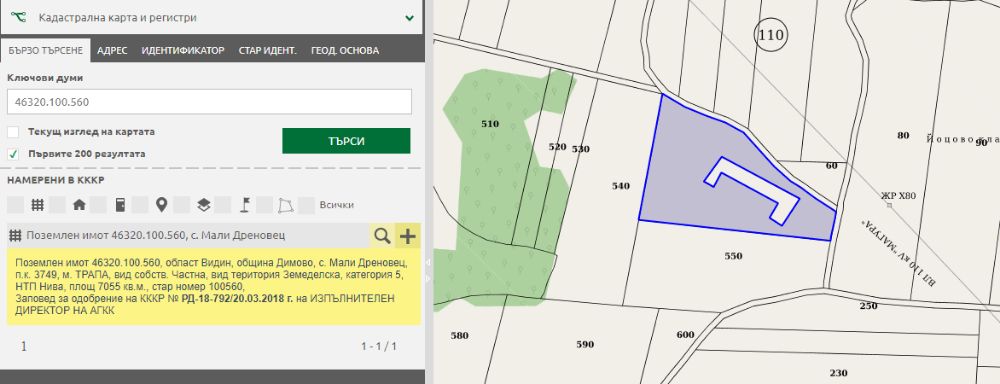Open the ИДЕНТИФИКАТОР tab

coord(183,50)
